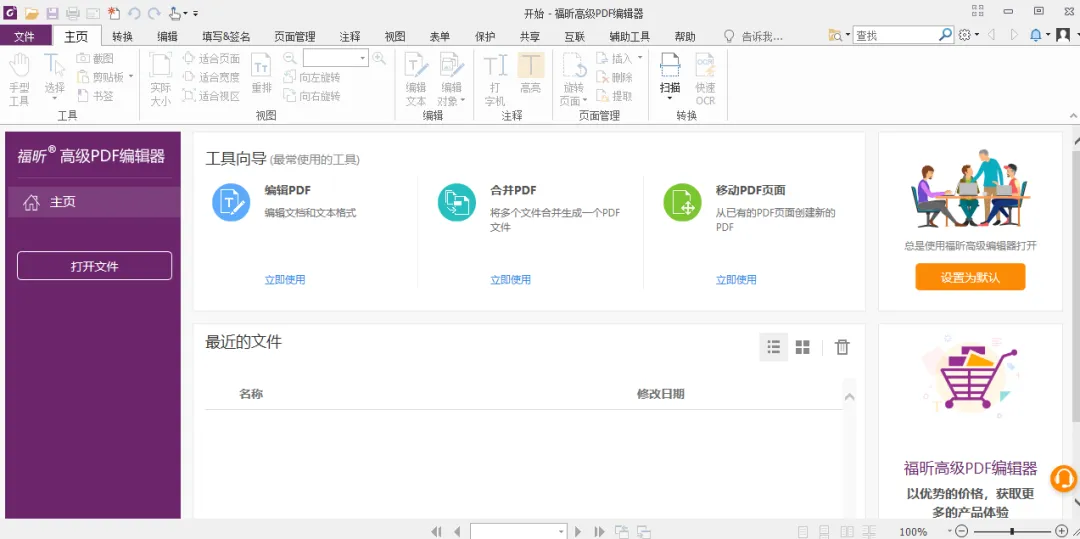Image resolution: width=1080 pixels, height=539 pixels.
Task: Click the Open folder icon in quick access toolbar
Action: [31, 12]
